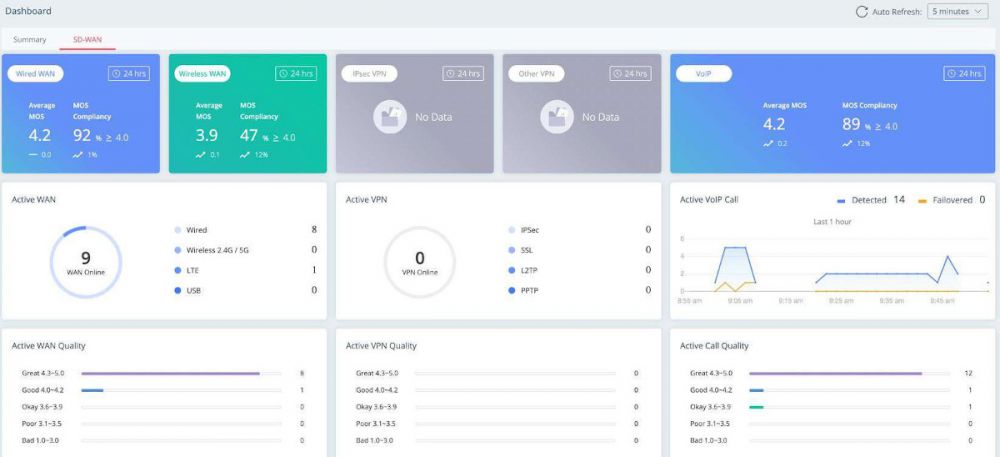Screen dimensions: 1000x457
Task: Click the Okay 3.6~3.9 call quality bar
Action: coord(849,407)
